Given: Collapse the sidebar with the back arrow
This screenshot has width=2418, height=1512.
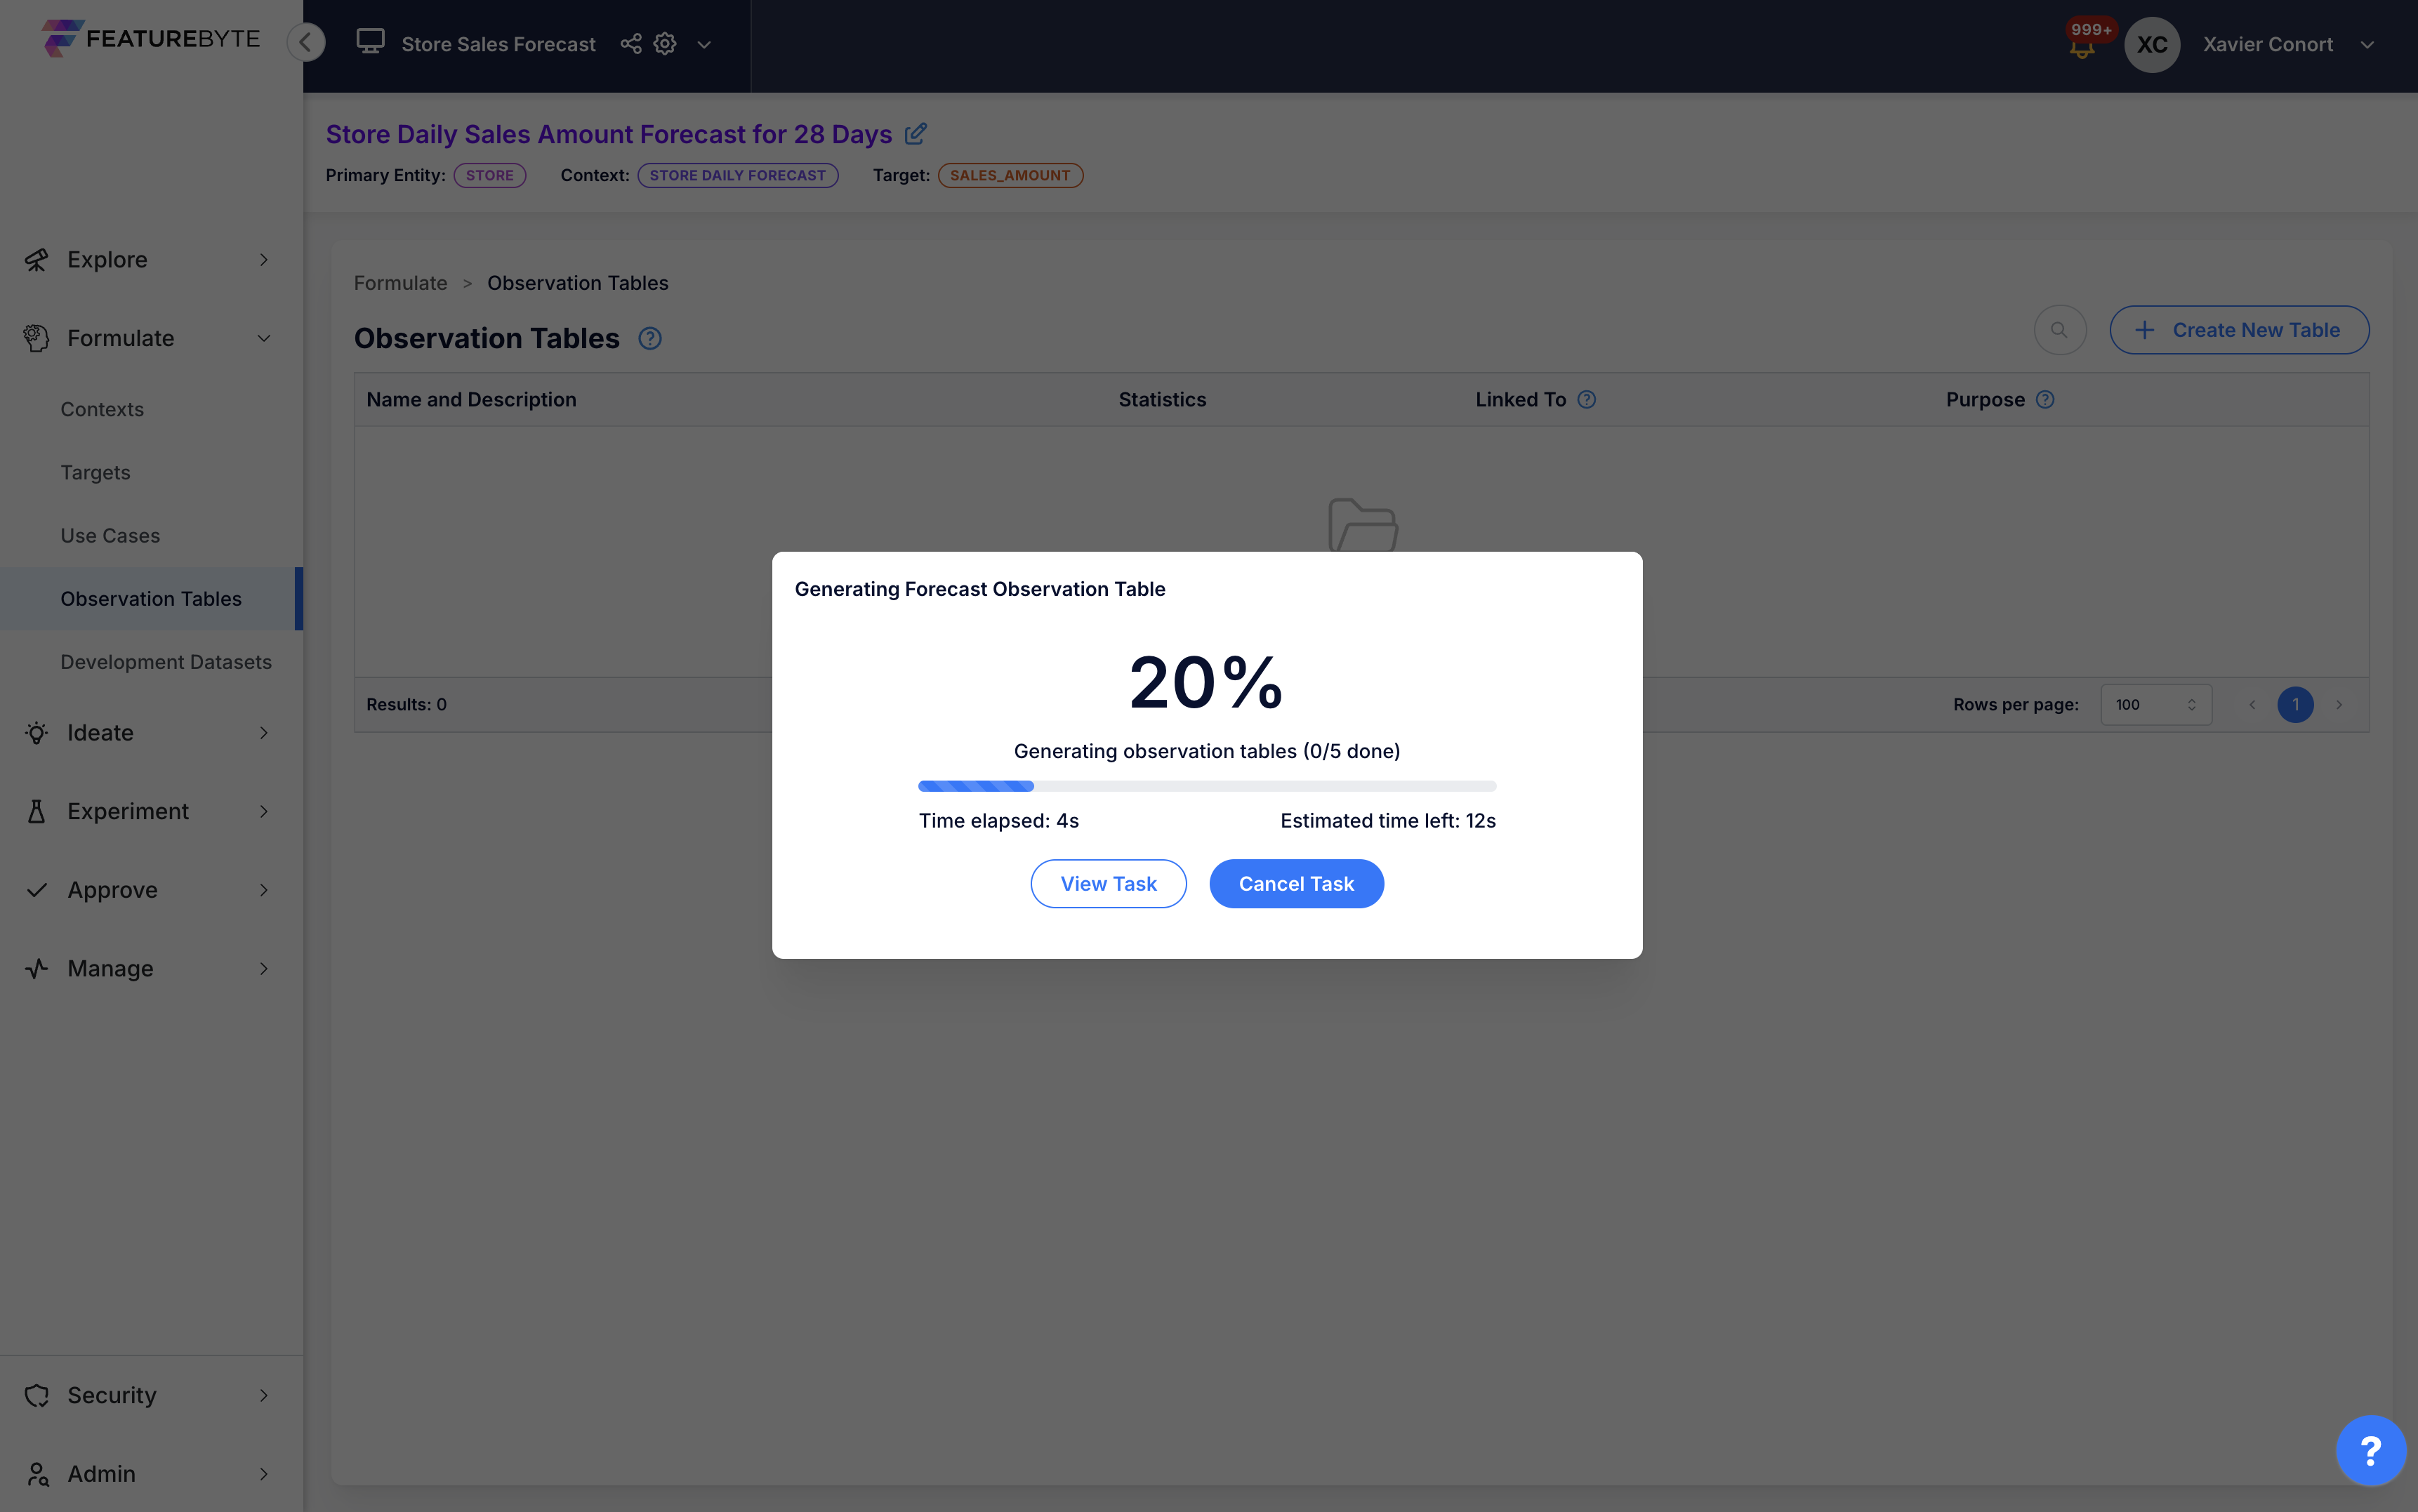Looking at the screenshot, I should 306,42.
